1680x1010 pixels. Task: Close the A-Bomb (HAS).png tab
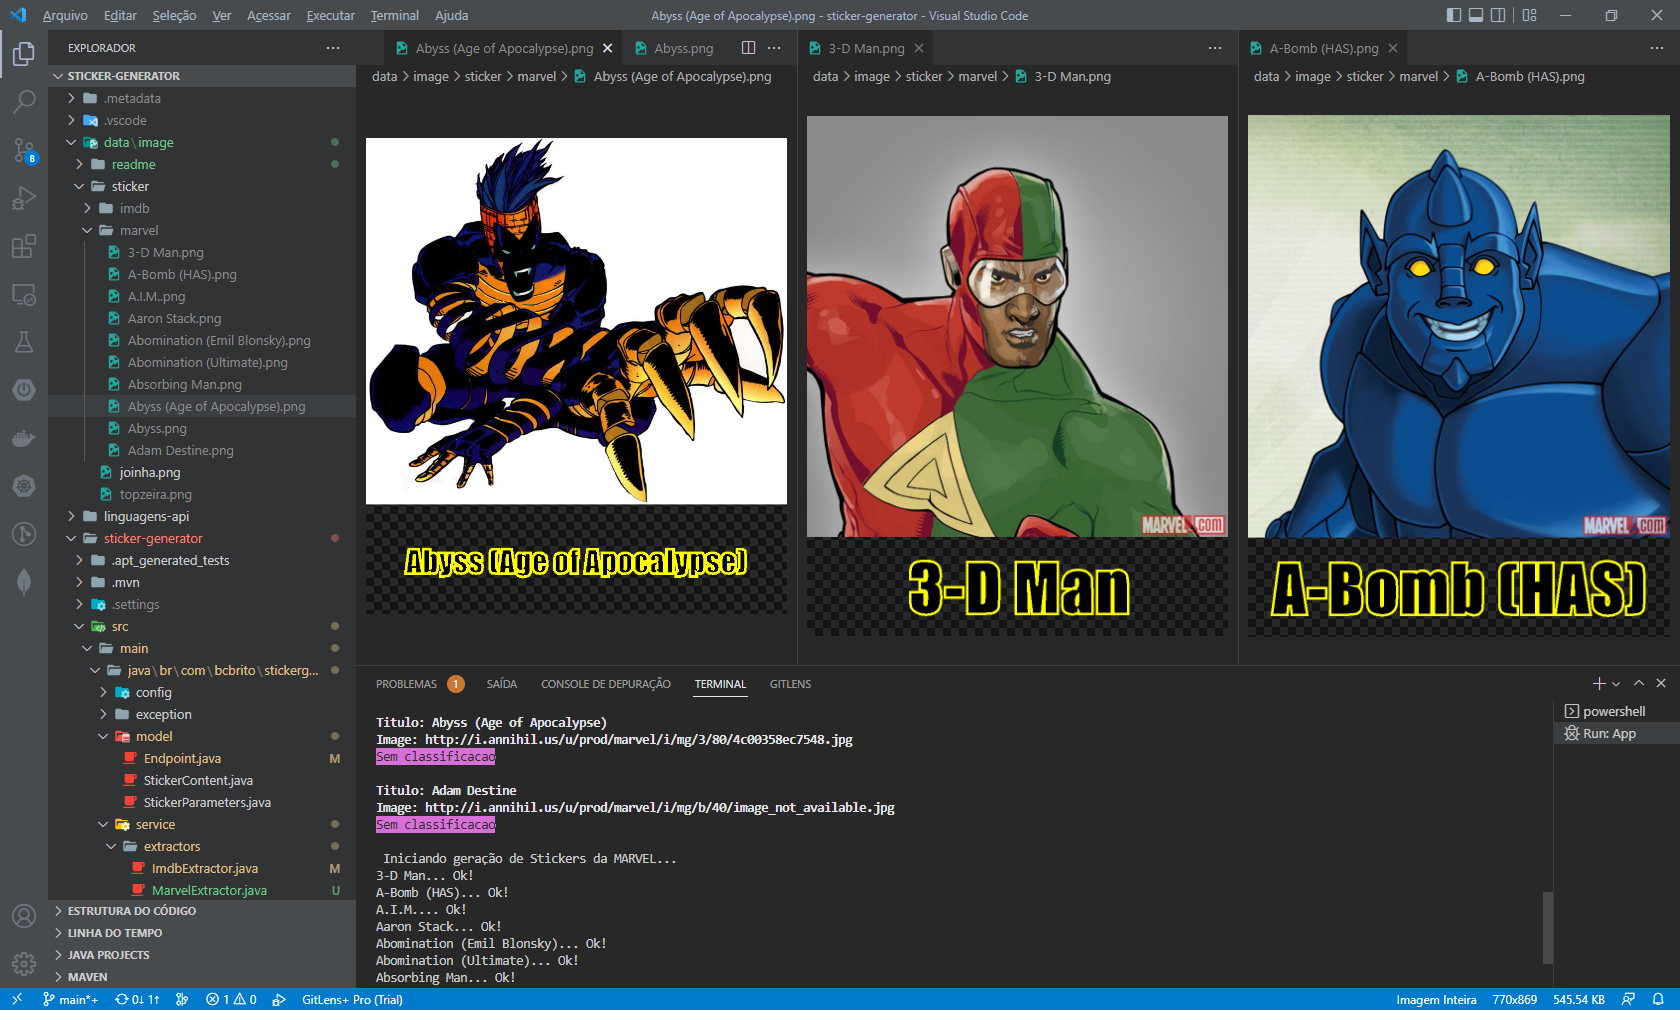[1393, 48]
